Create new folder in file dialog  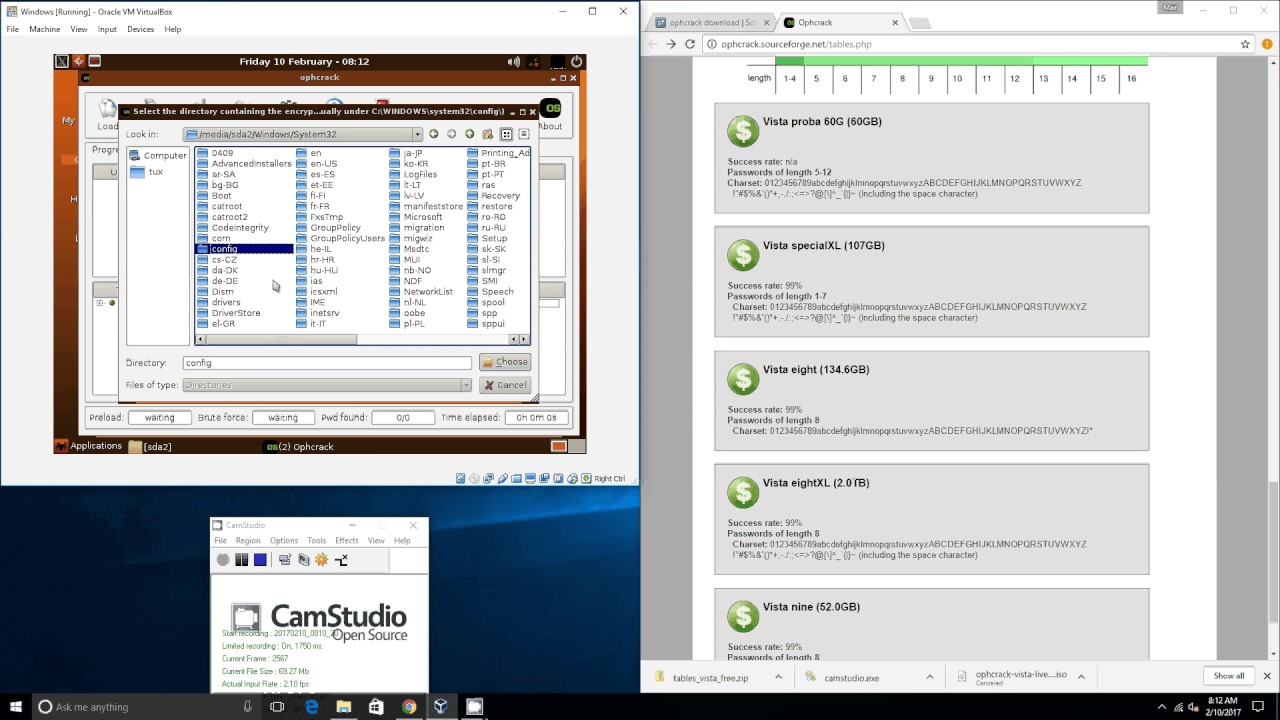pos(487,134)
